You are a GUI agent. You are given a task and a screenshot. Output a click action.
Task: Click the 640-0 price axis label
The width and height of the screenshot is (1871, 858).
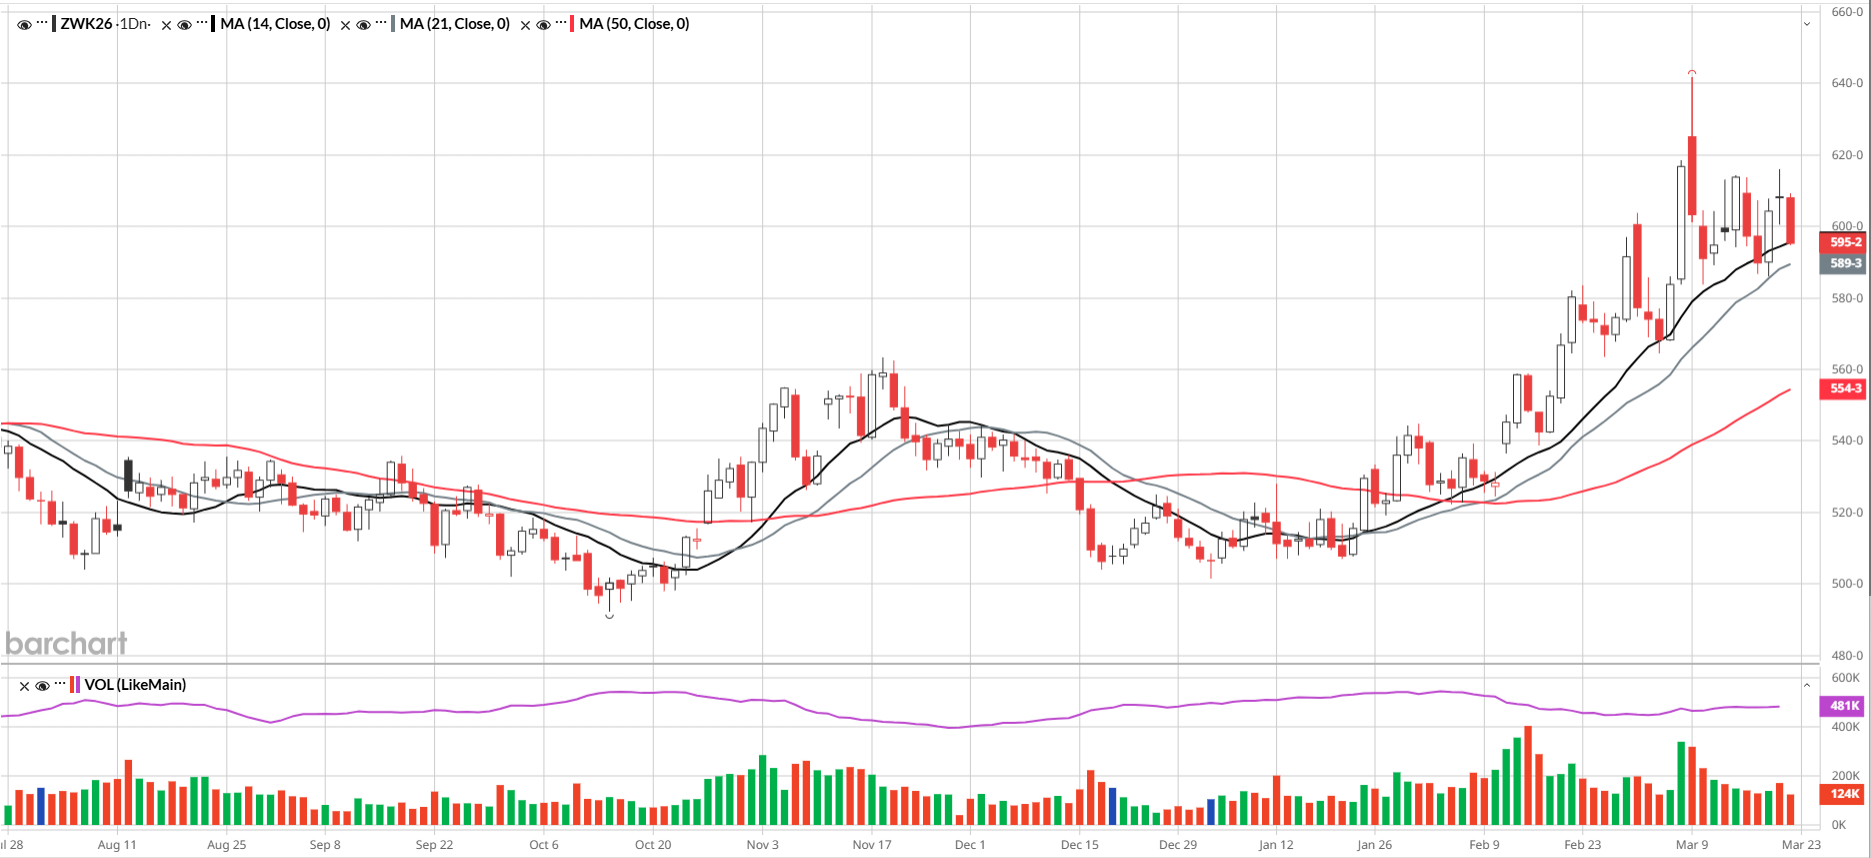[x=1847, y=83]
